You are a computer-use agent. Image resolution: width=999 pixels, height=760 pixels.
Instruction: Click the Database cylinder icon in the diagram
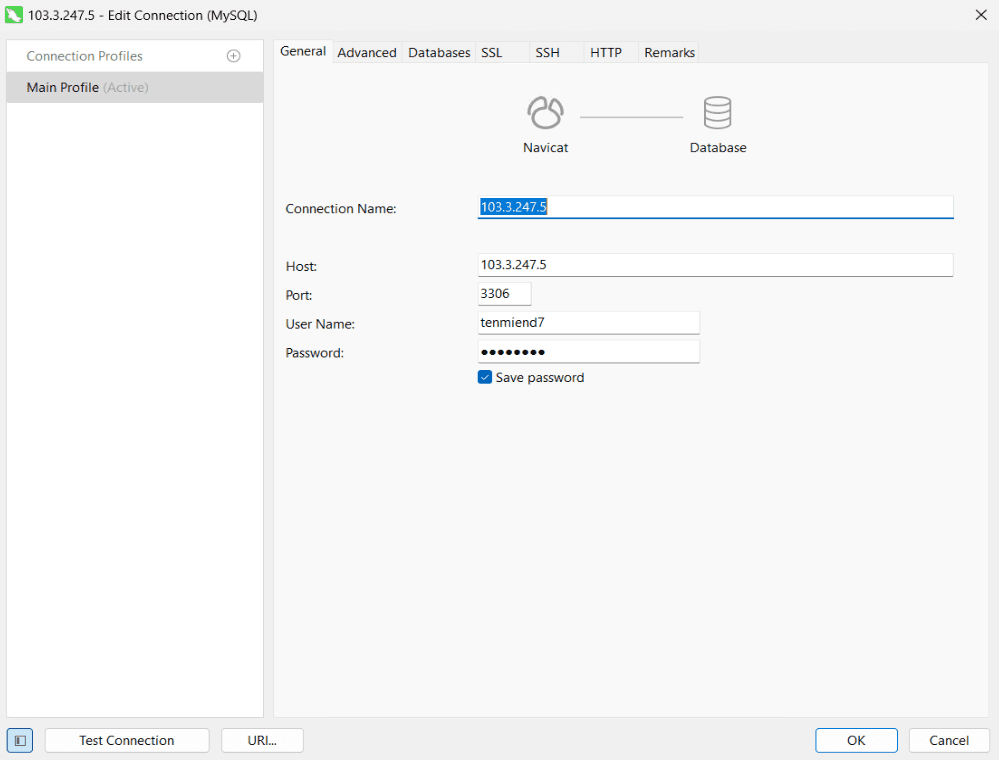[x=717, y=113]
